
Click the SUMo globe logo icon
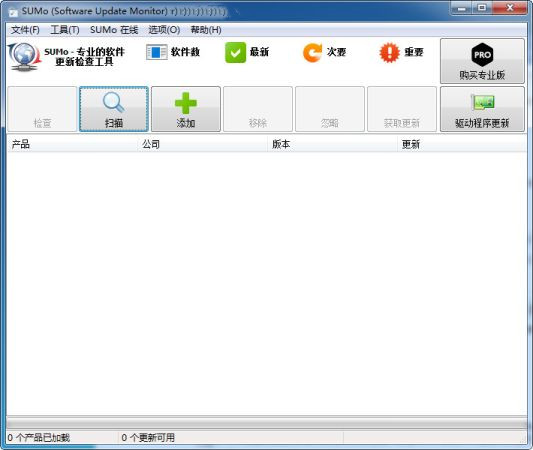coord(24,57)
